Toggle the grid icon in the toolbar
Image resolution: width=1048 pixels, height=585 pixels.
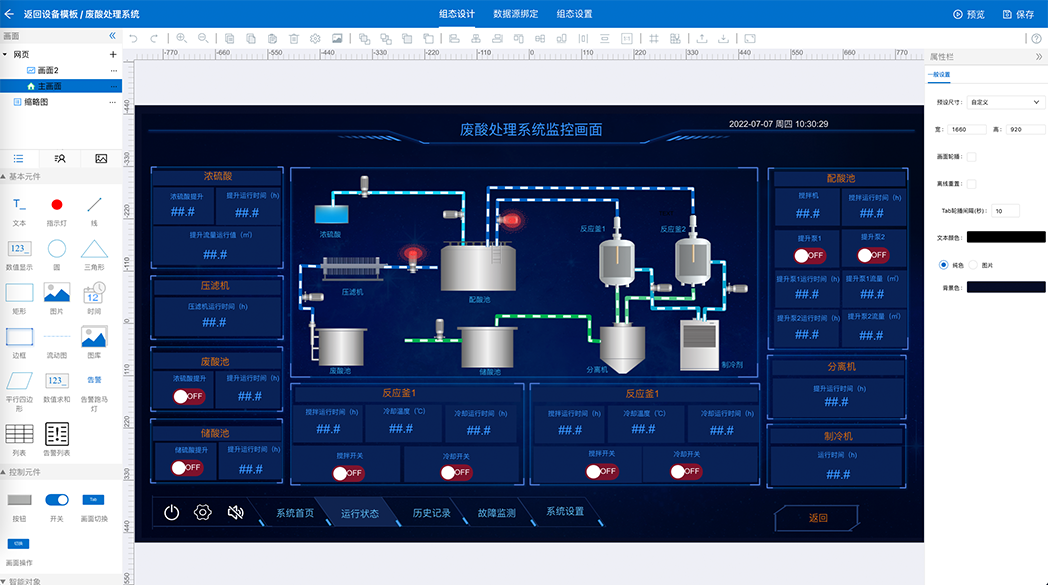pyautogui.click(x=654, y=38)
